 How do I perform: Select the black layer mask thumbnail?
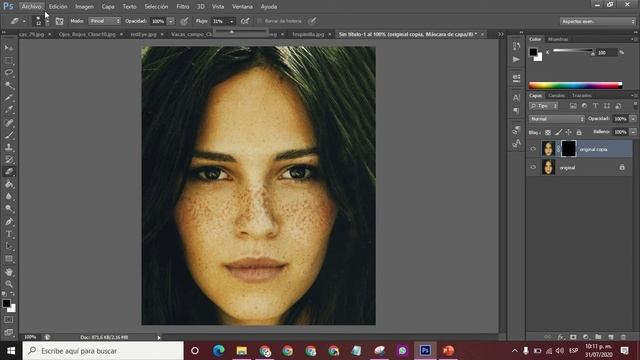click(568, 149)
